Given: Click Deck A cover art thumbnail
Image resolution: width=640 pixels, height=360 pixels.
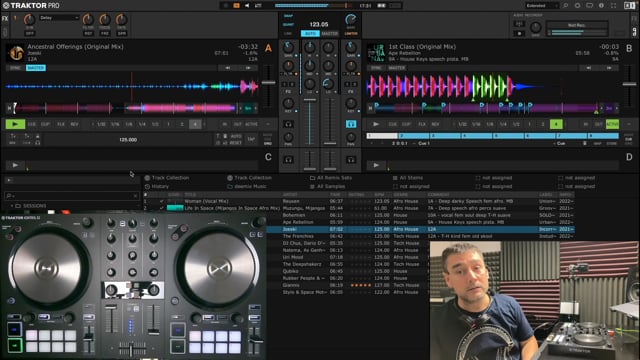Looking at the screenshot, I should click(x=16, y=53).
